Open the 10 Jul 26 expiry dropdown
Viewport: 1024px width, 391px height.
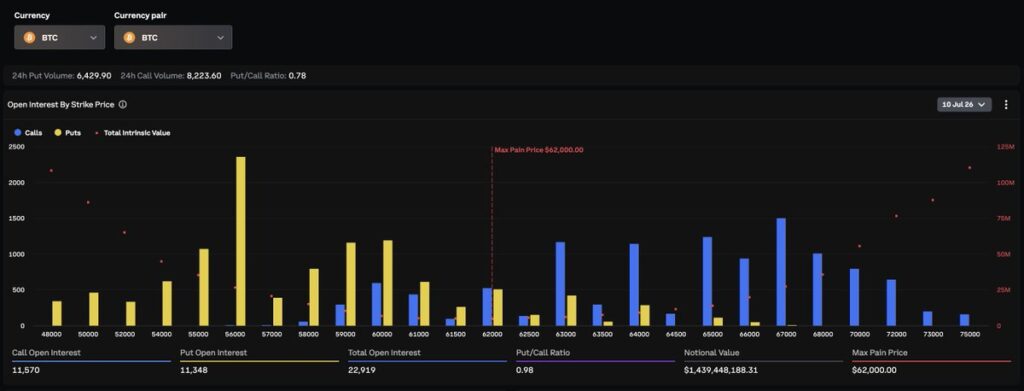pos(964,104)
